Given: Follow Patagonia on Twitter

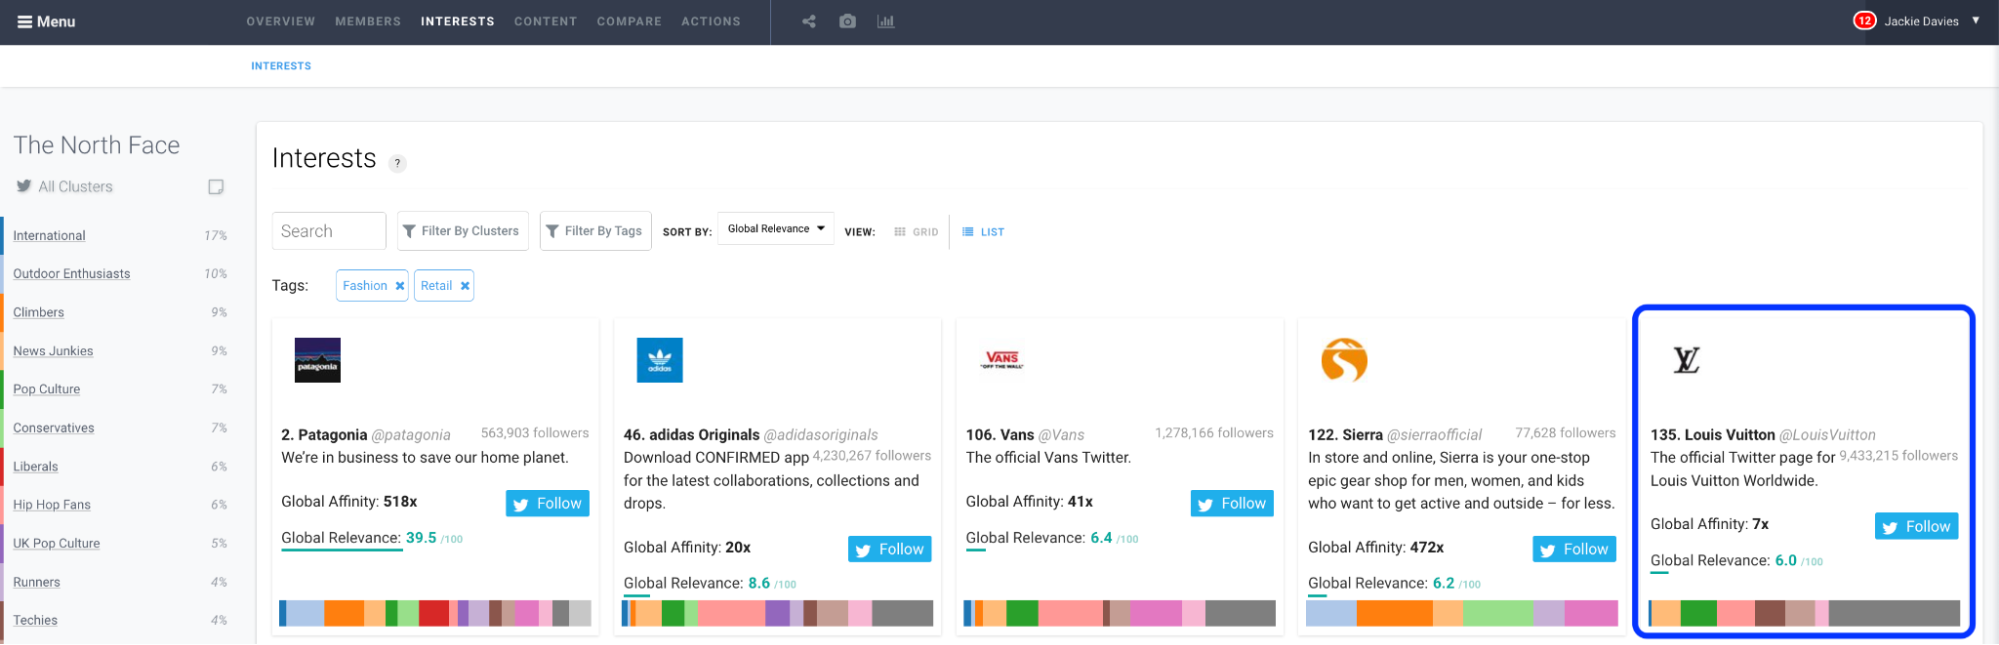Looking at the screenshot, I should tap(548, 504).
